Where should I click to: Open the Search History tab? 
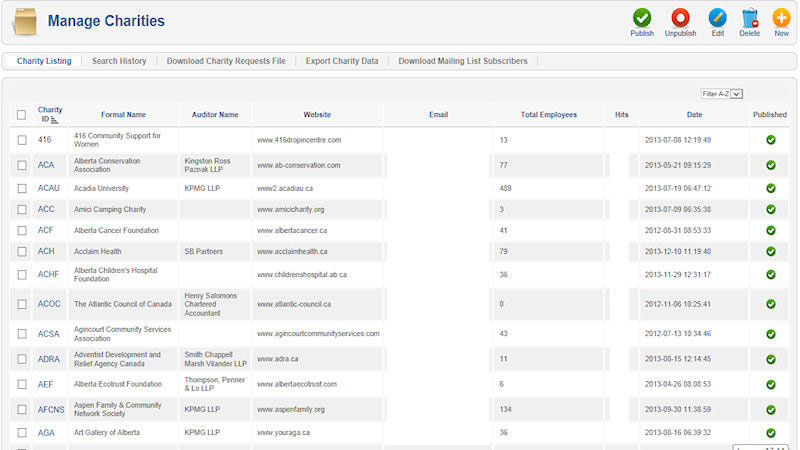click(x=119, y=61)
